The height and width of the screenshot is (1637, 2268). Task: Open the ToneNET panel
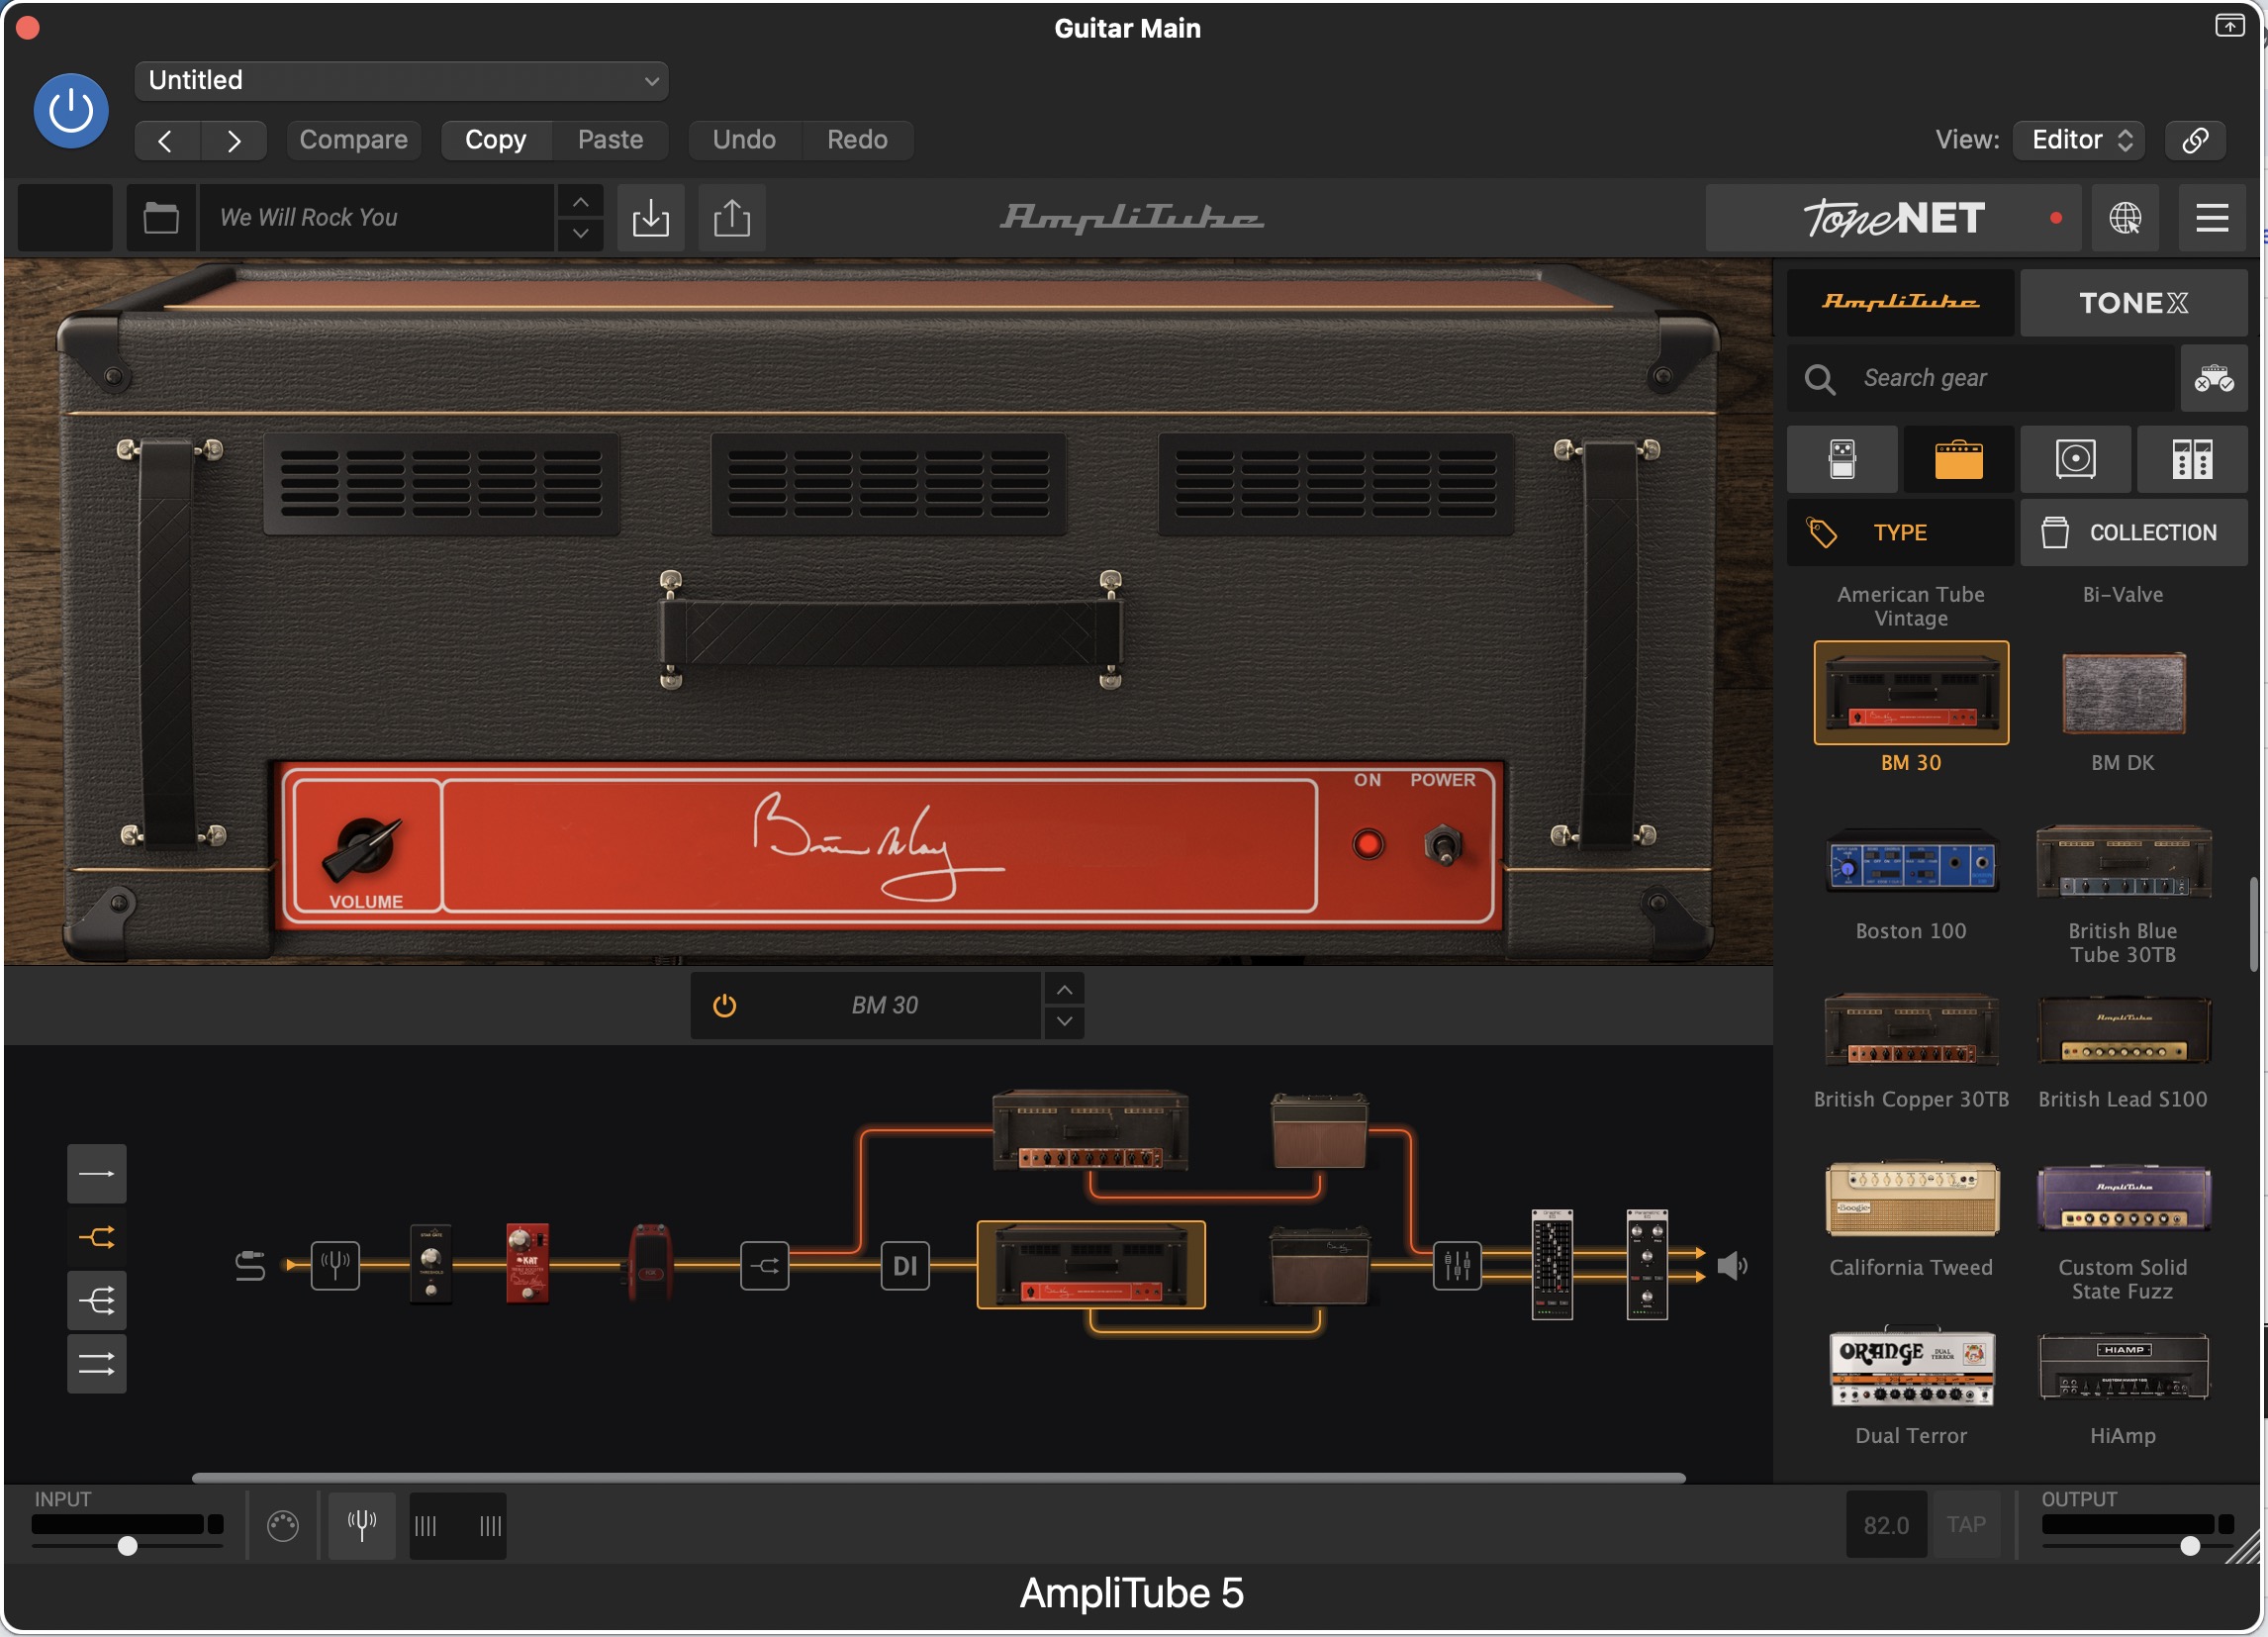pyautogui.click(x=1893, y=217)
